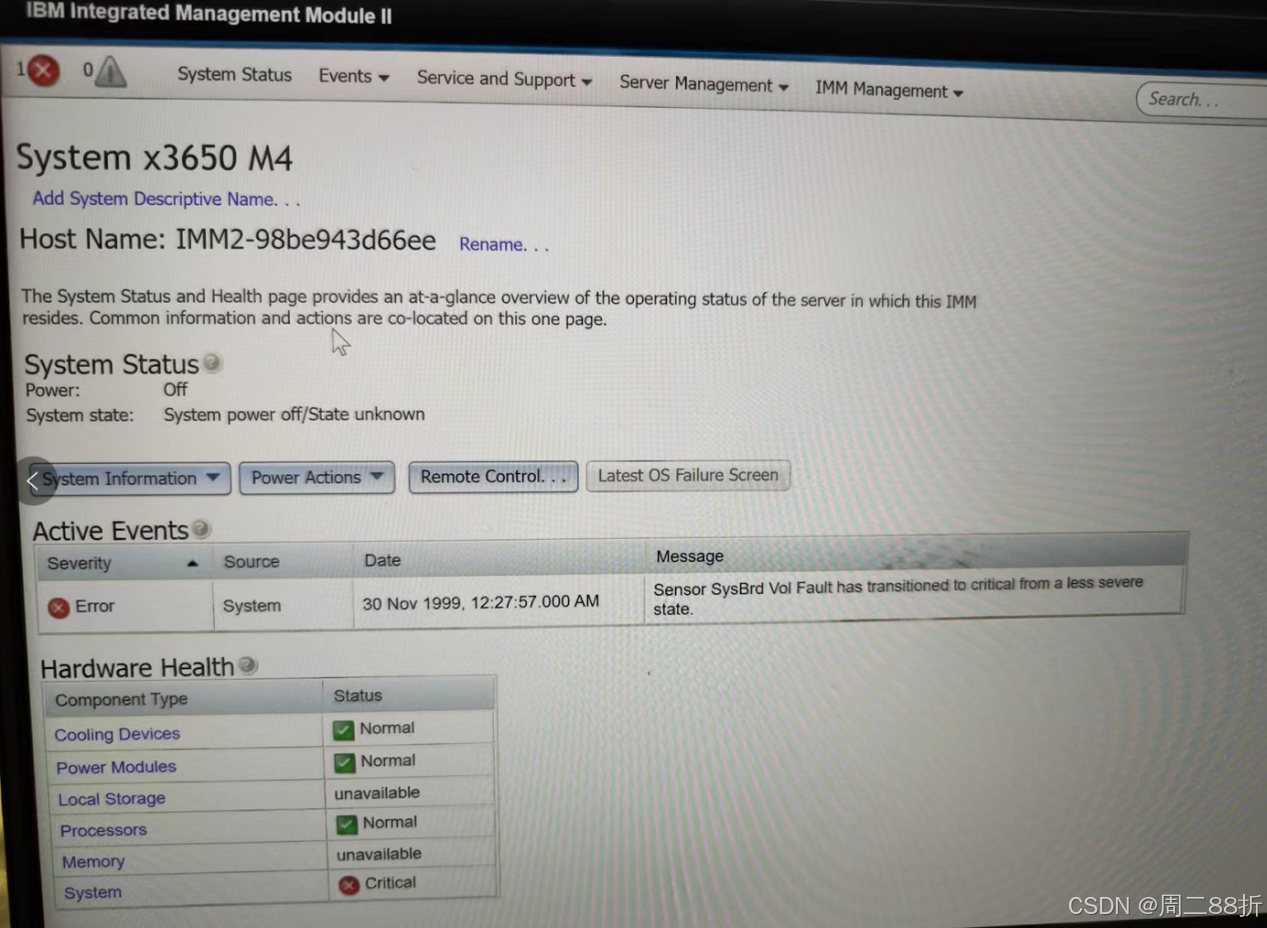The height and width of the screenshot is (928, 1267).
Task: Click the help icon beside Hardware Health heading
Action: (248, 665)
